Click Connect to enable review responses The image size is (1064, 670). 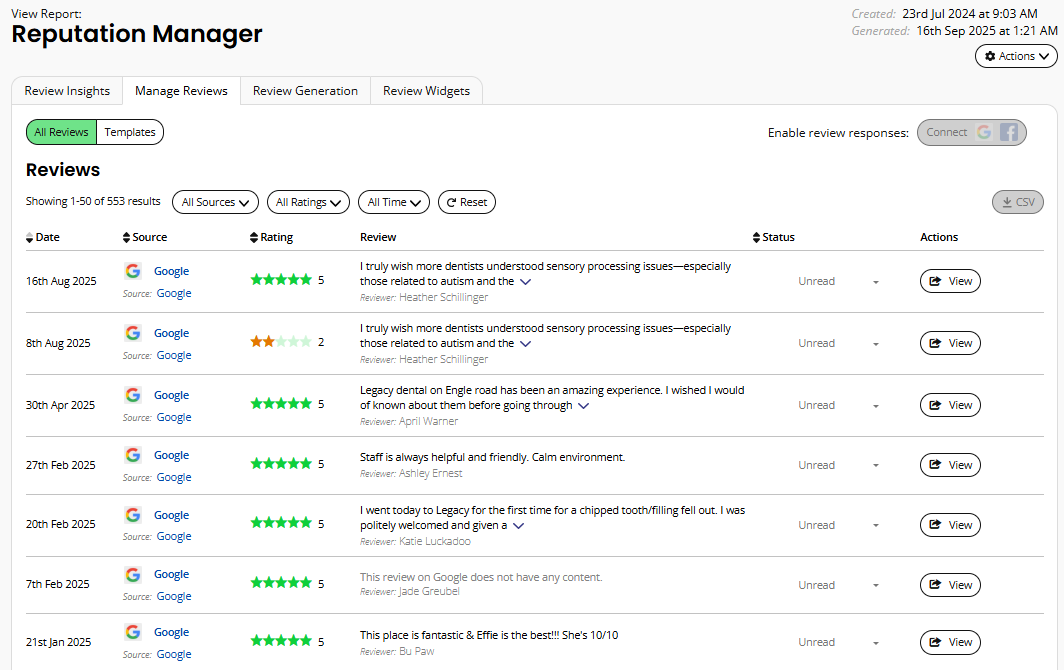[x=972, y=132]
